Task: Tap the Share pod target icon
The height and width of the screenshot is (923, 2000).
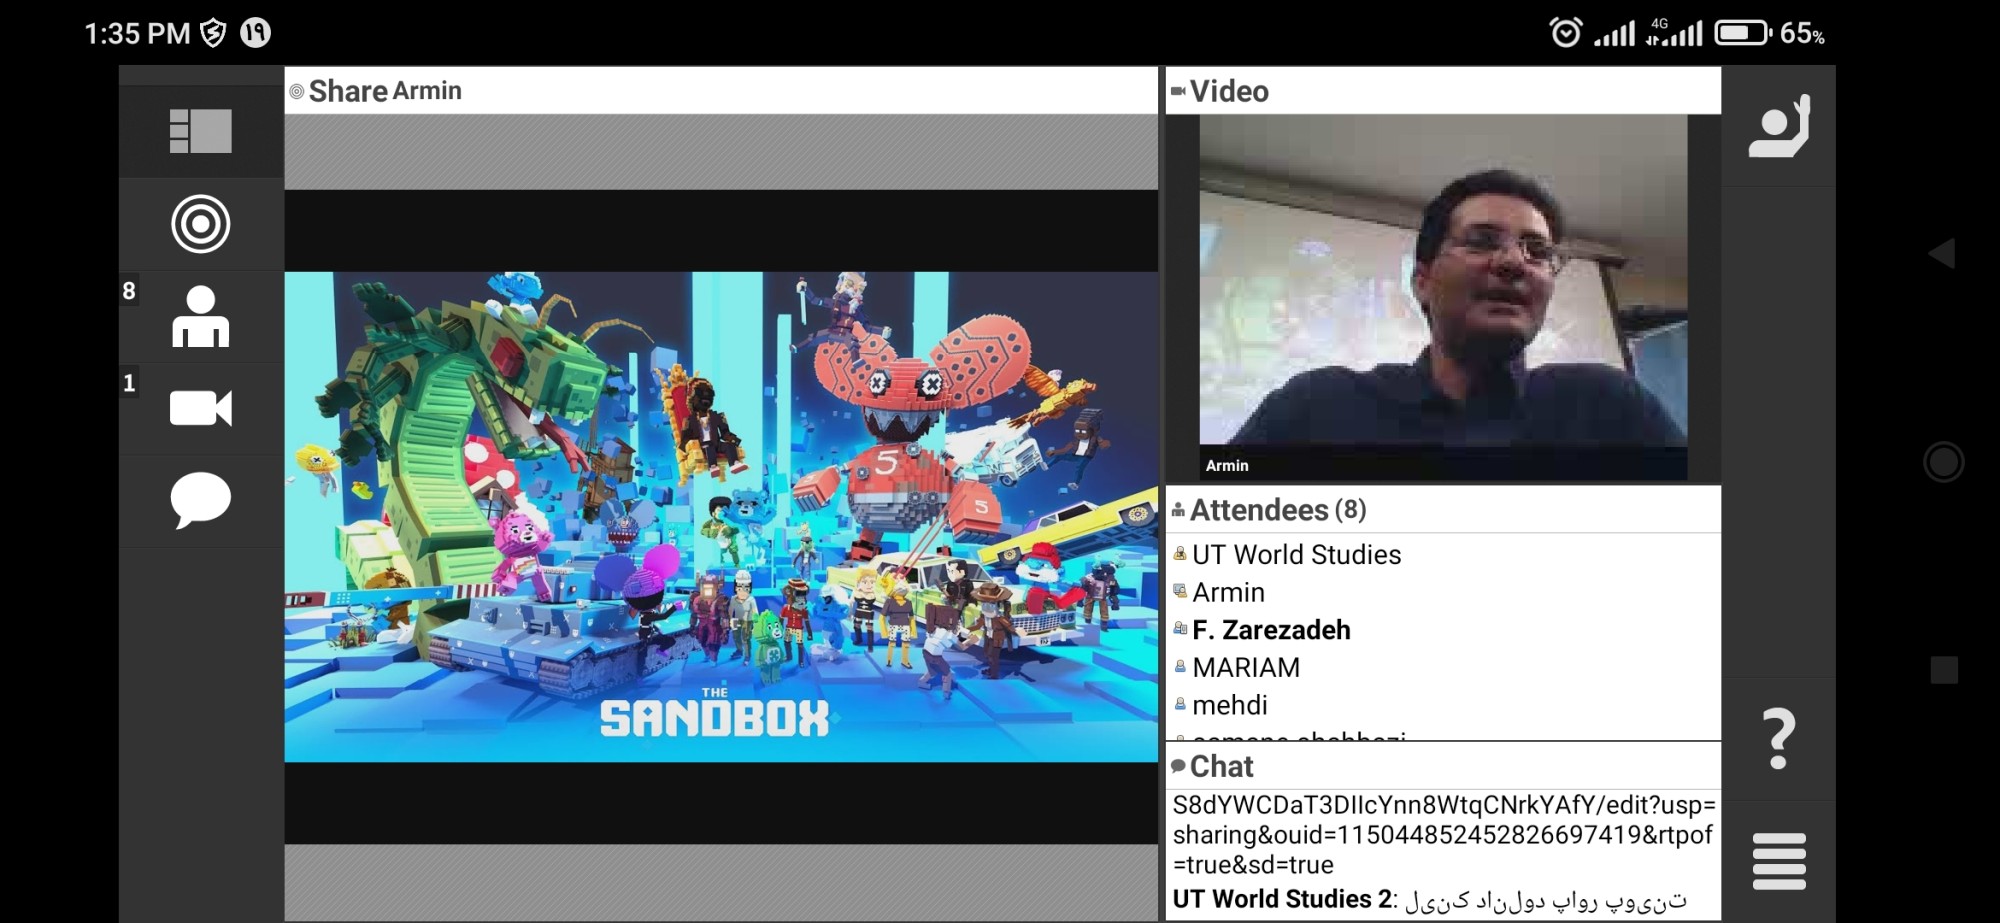Action: point(200,224)
